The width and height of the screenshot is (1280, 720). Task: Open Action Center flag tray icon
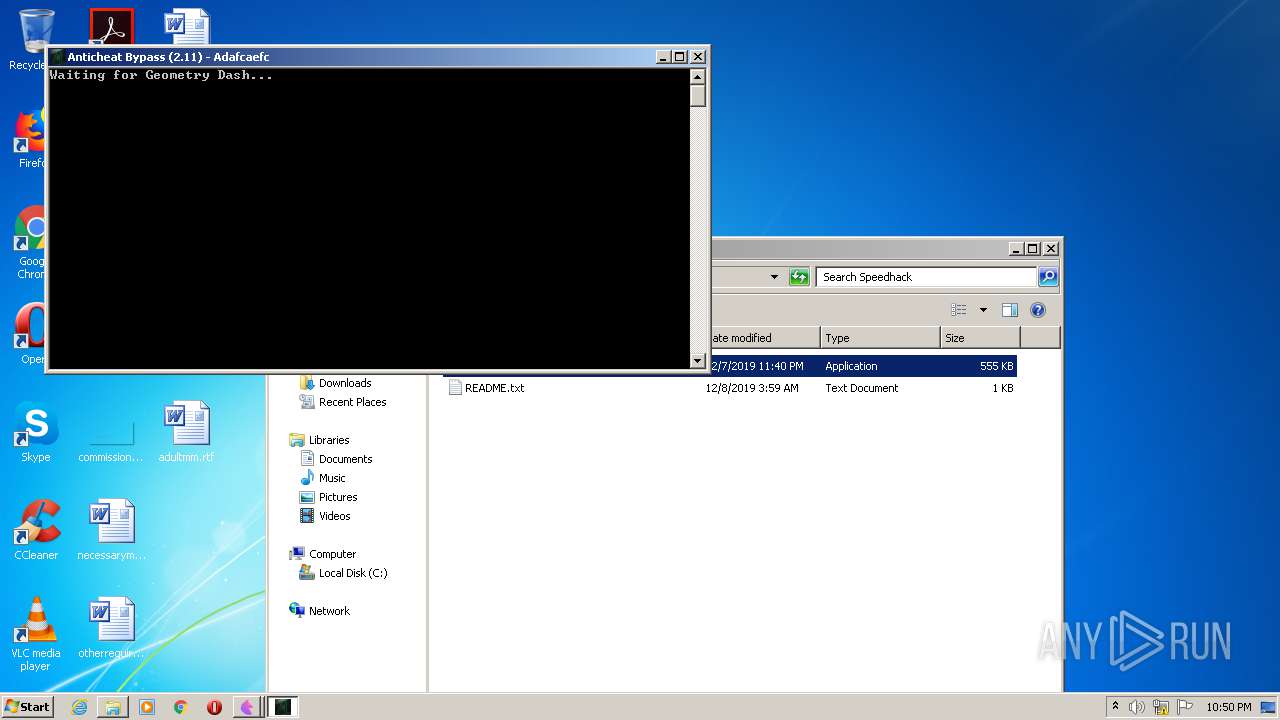point(1185,707)
